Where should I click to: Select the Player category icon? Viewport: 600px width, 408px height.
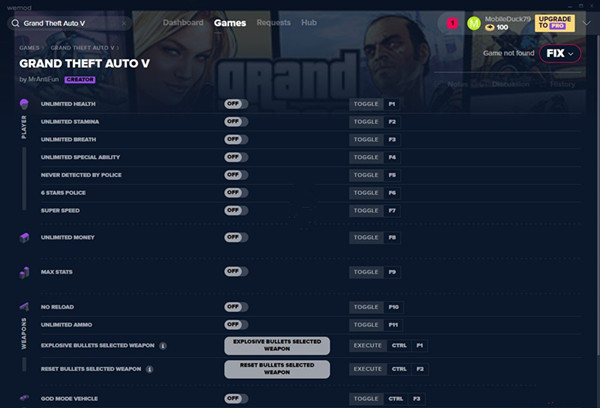24,104
